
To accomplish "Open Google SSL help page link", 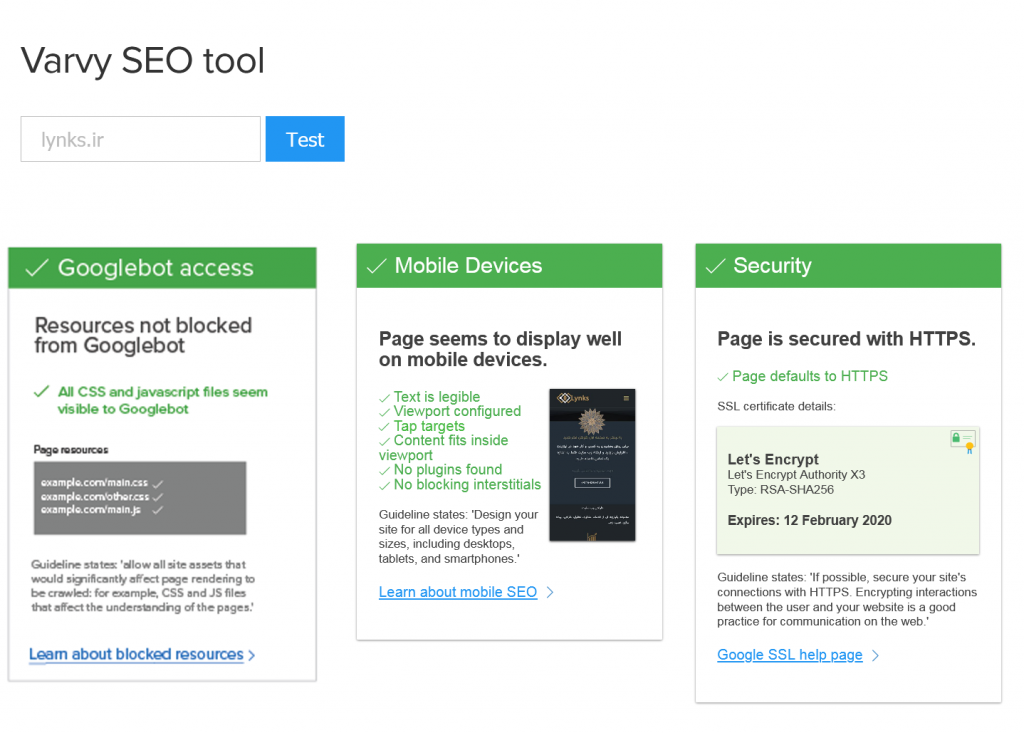I will click(790, 655).
